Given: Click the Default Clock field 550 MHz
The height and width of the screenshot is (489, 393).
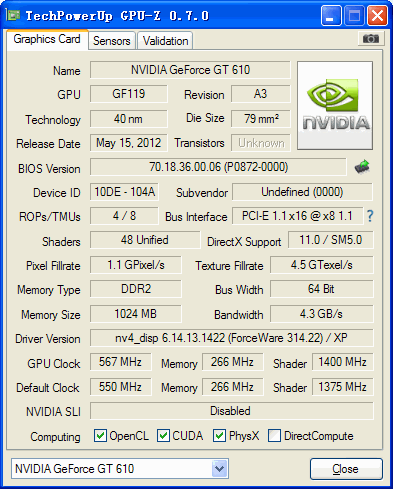Looking at the screenshot, I should coord(121,387).
